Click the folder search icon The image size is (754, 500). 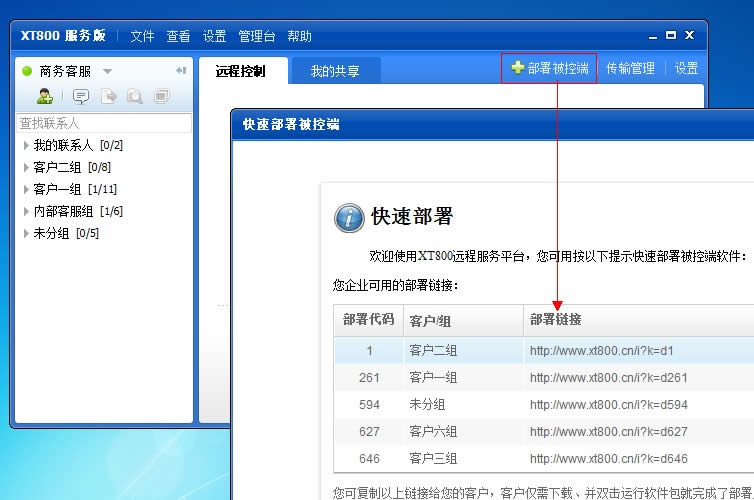(135, 97)
